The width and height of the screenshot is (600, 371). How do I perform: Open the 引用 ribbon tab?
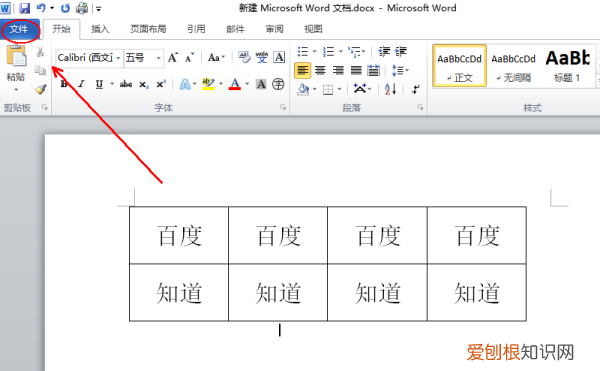(x=196, y=29)
